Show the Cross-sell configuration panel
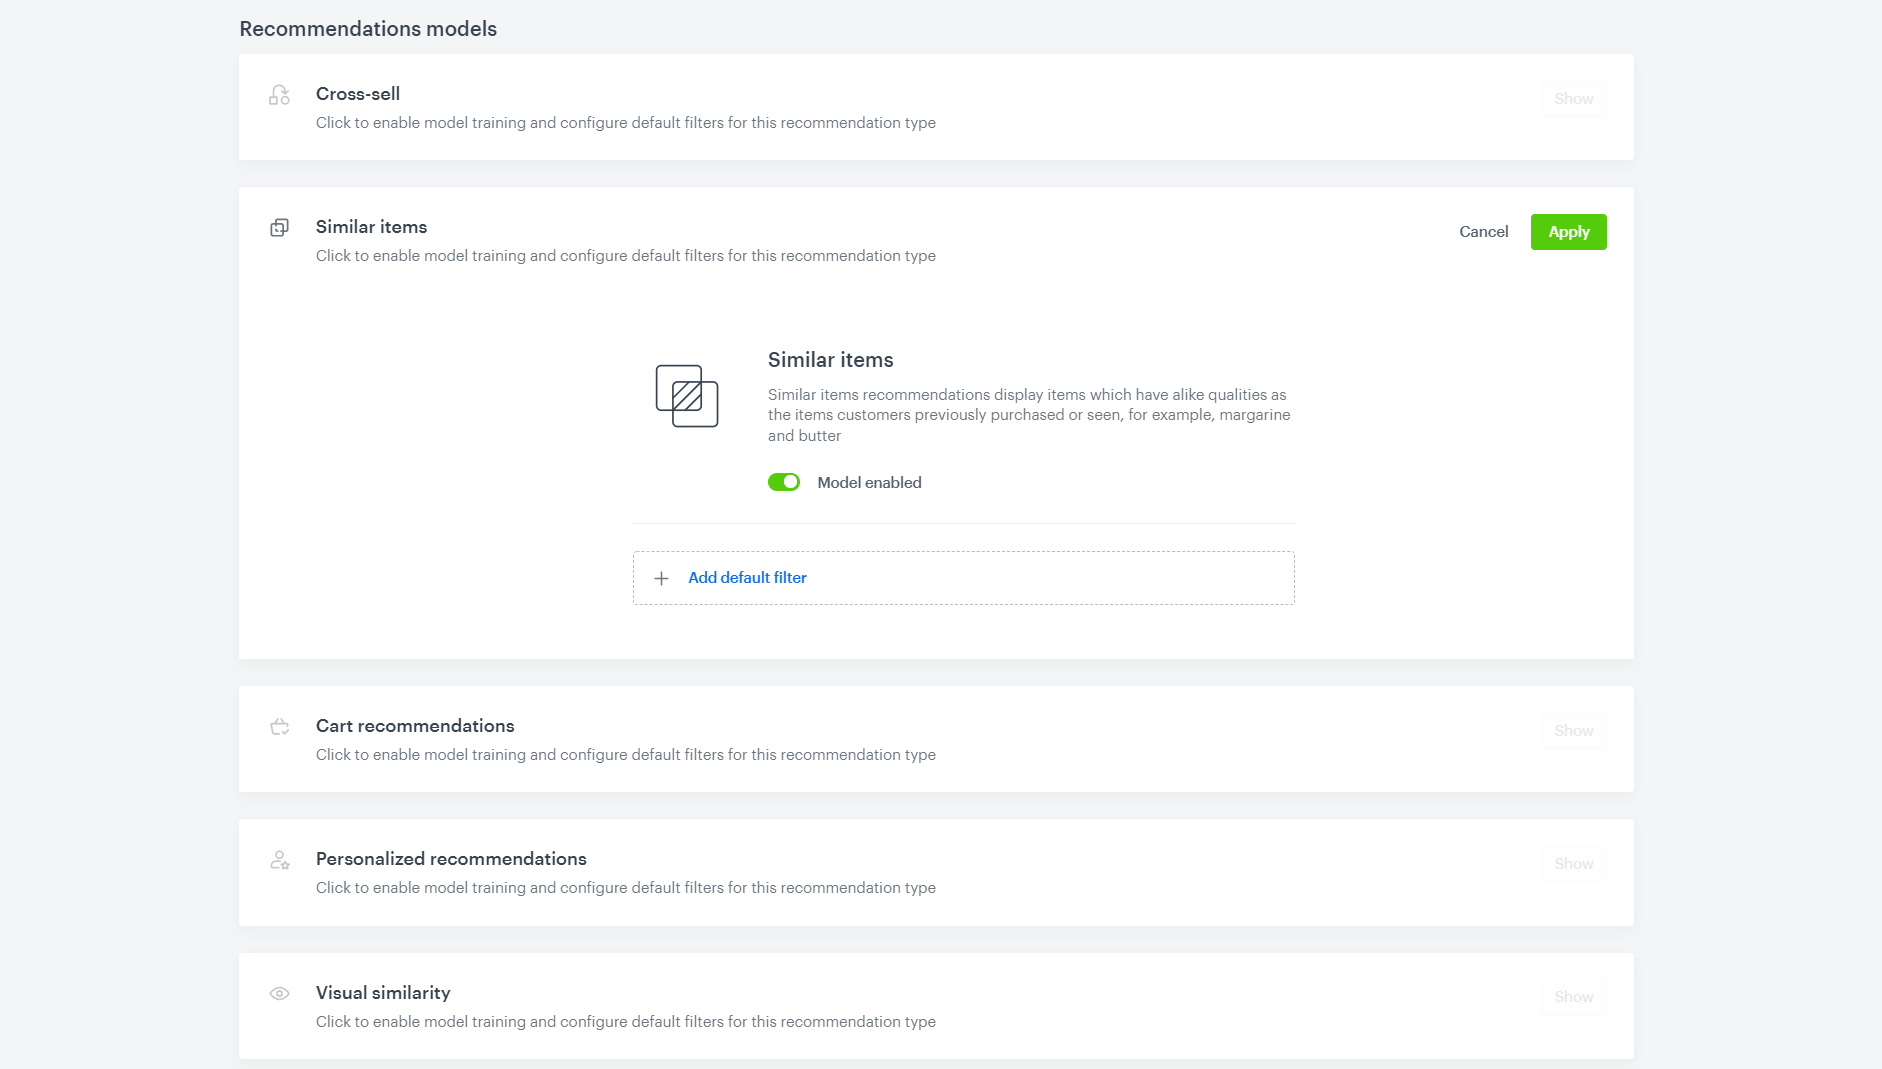This screenshot has width=1882, height=1069. (1572, 98)
